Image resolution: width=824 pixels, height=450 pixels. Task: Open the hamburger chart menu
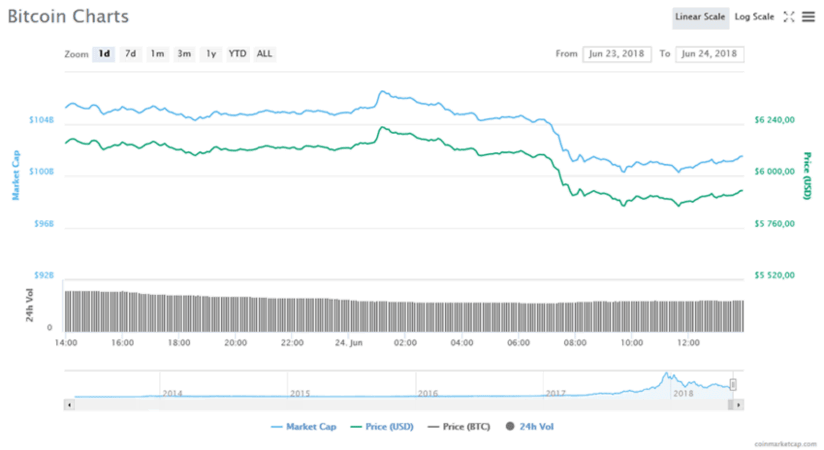point(808,17)
